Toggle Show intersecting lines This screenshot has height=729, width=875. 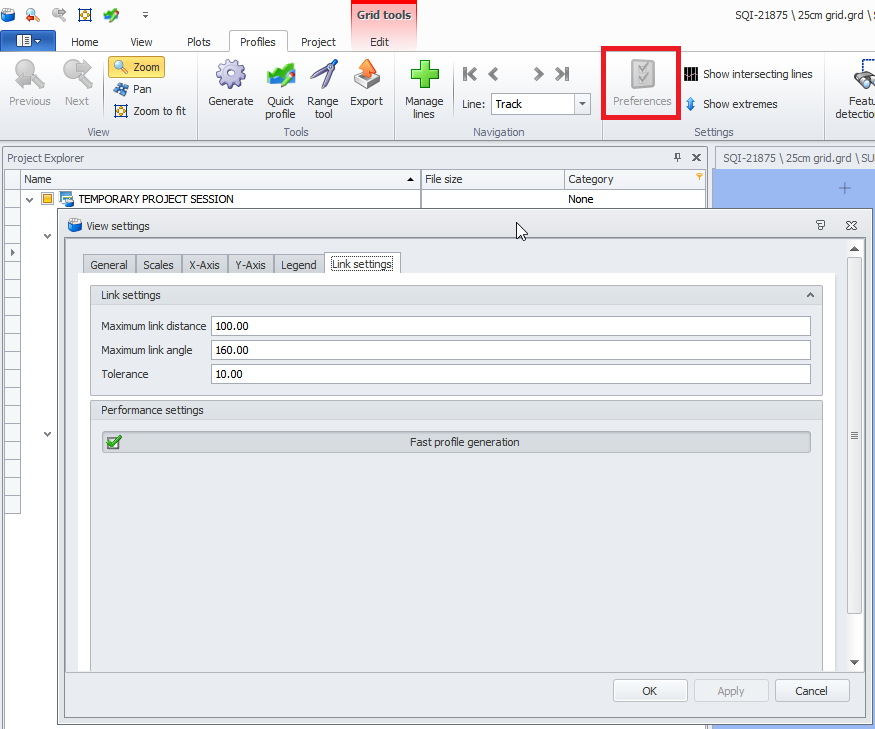coord(747,74)
